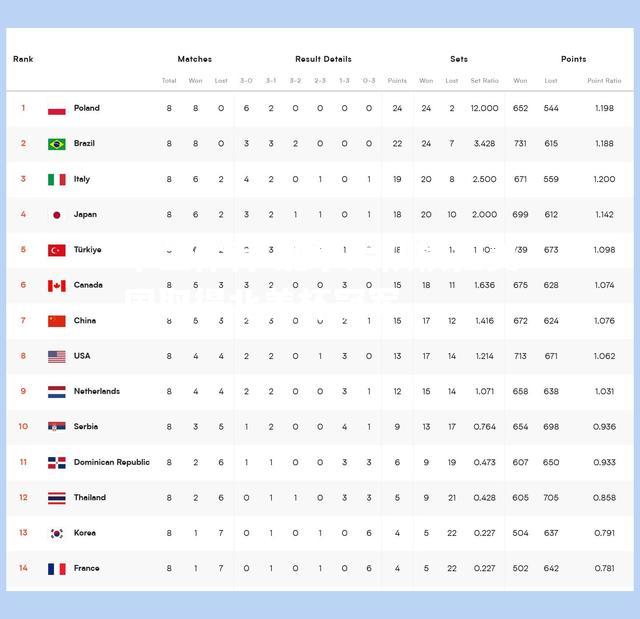The width and height of the screenshot is (640, 619).
Task: Select the Italy flag icon
Action: point(57,180)
